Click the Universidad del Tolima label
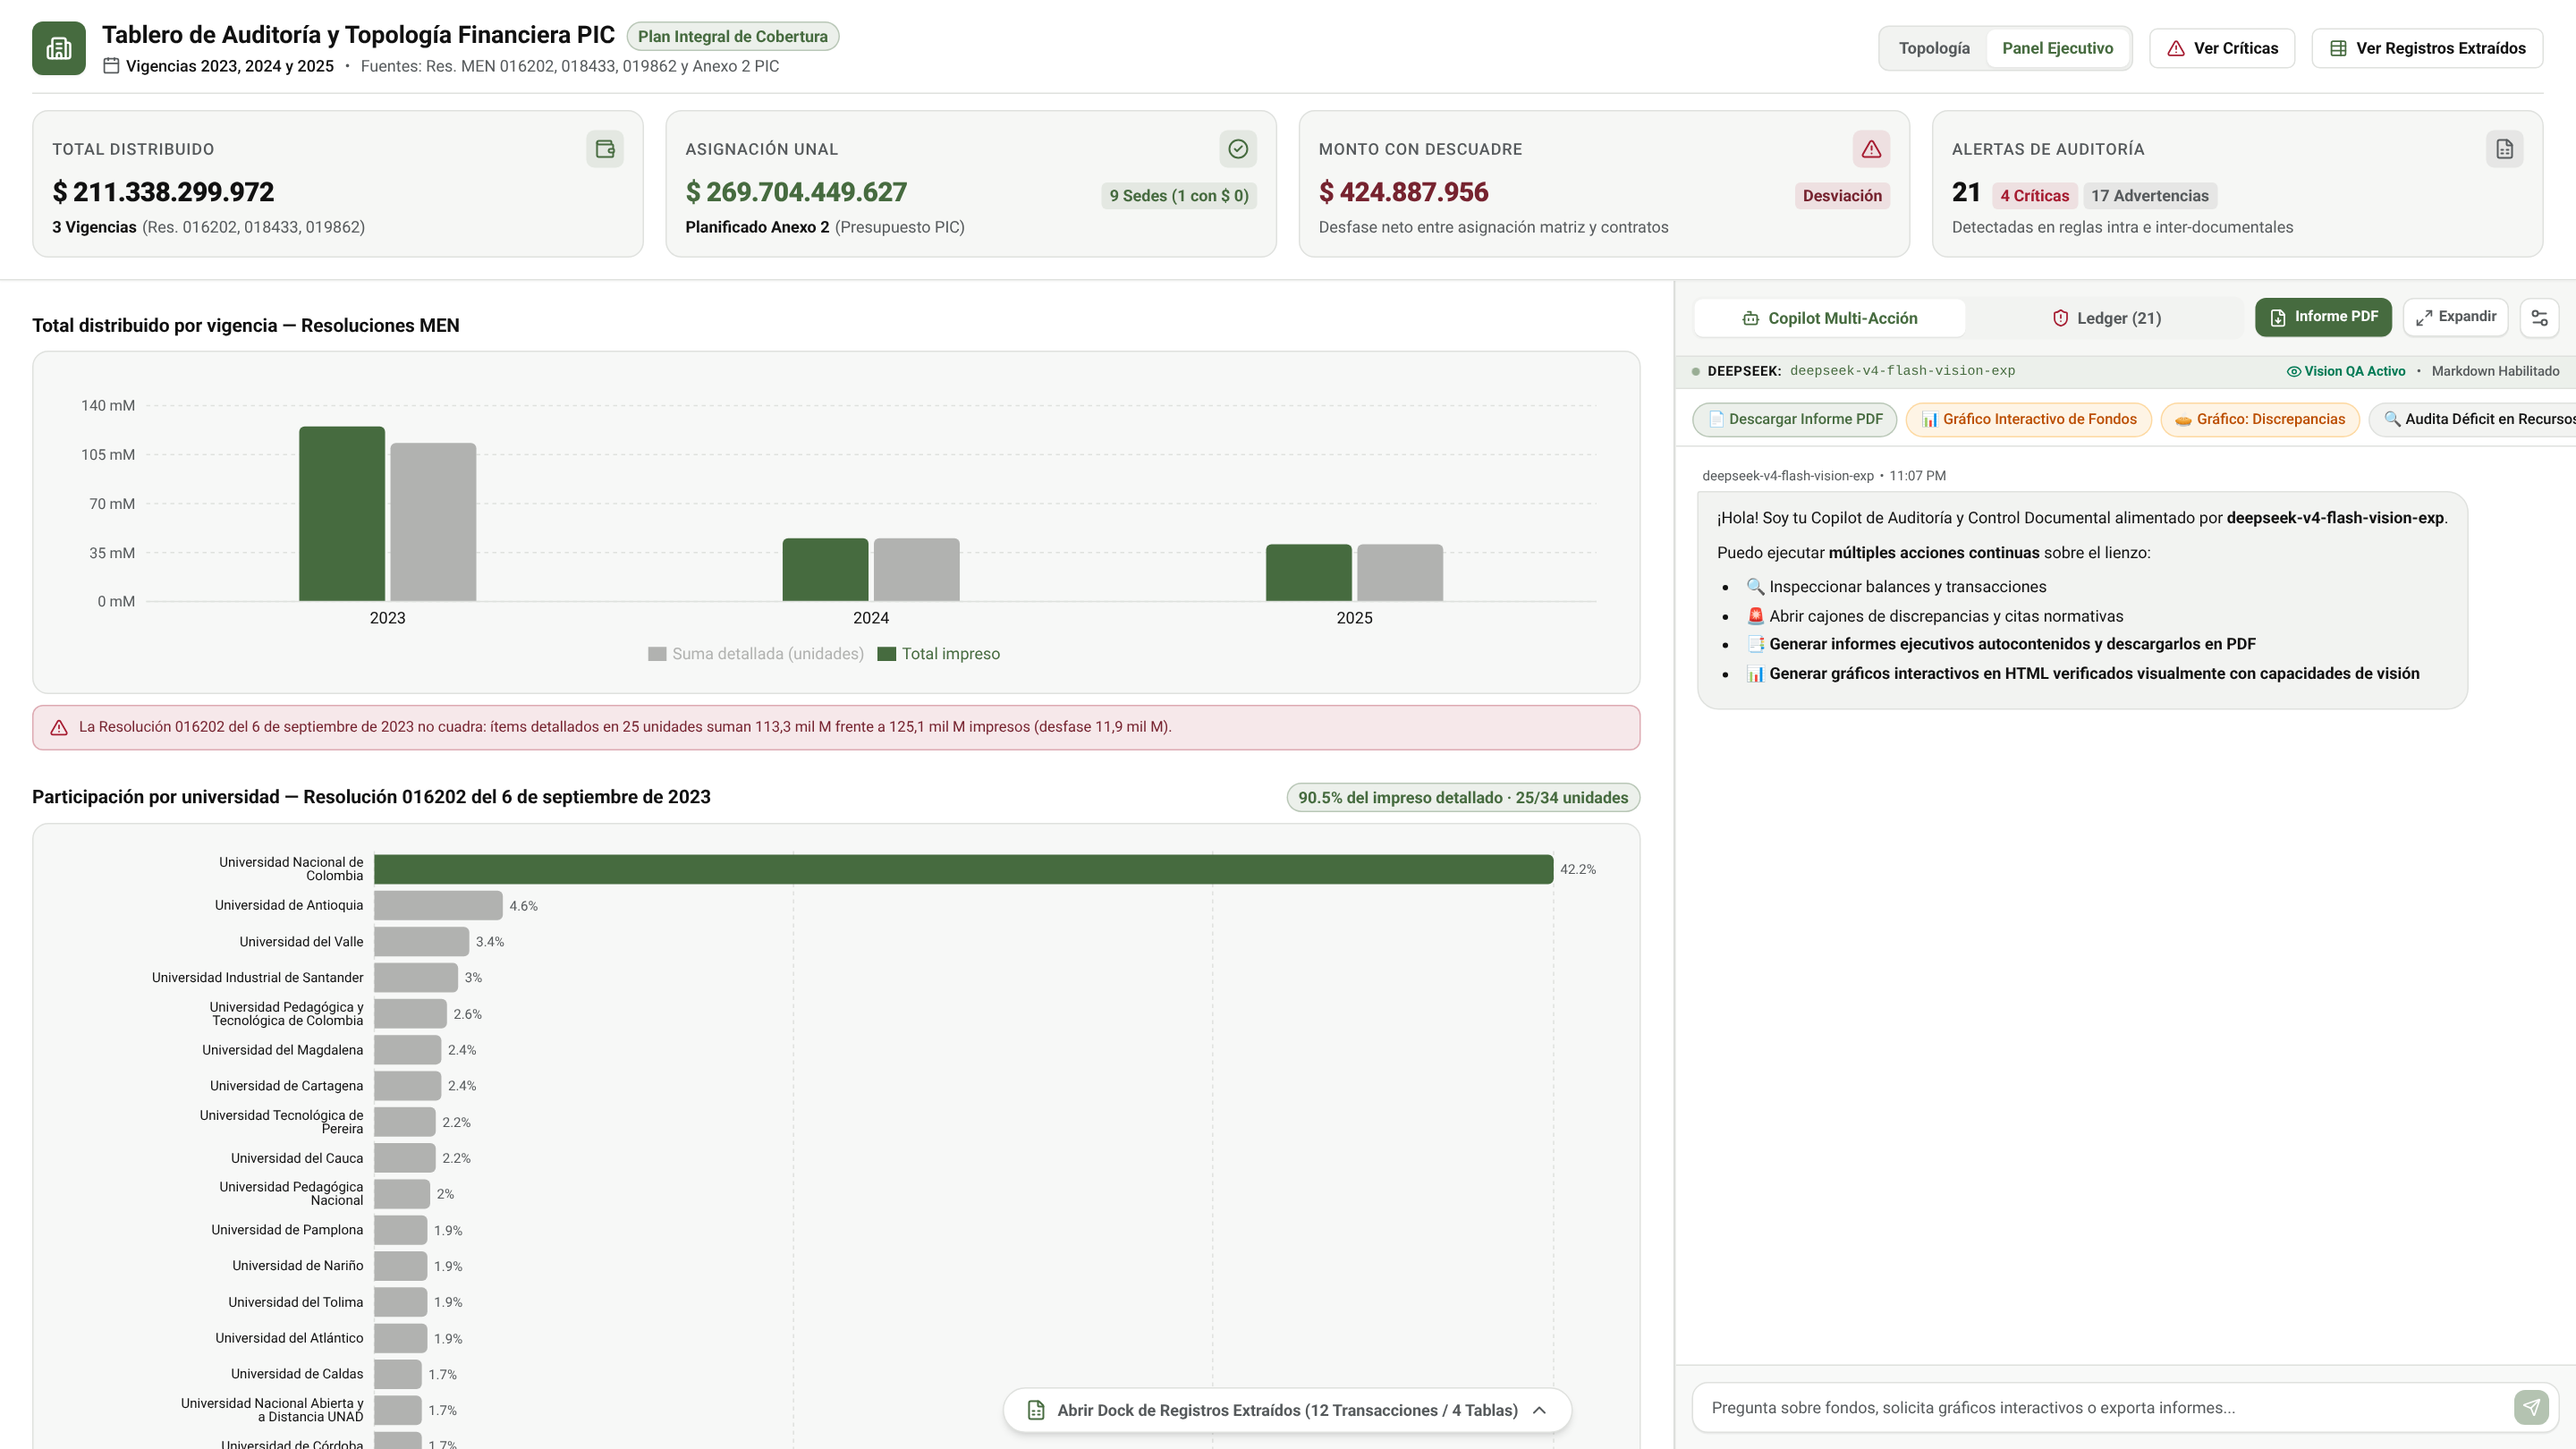The image size is (2576, 1449). click(x=295, y=1302)
